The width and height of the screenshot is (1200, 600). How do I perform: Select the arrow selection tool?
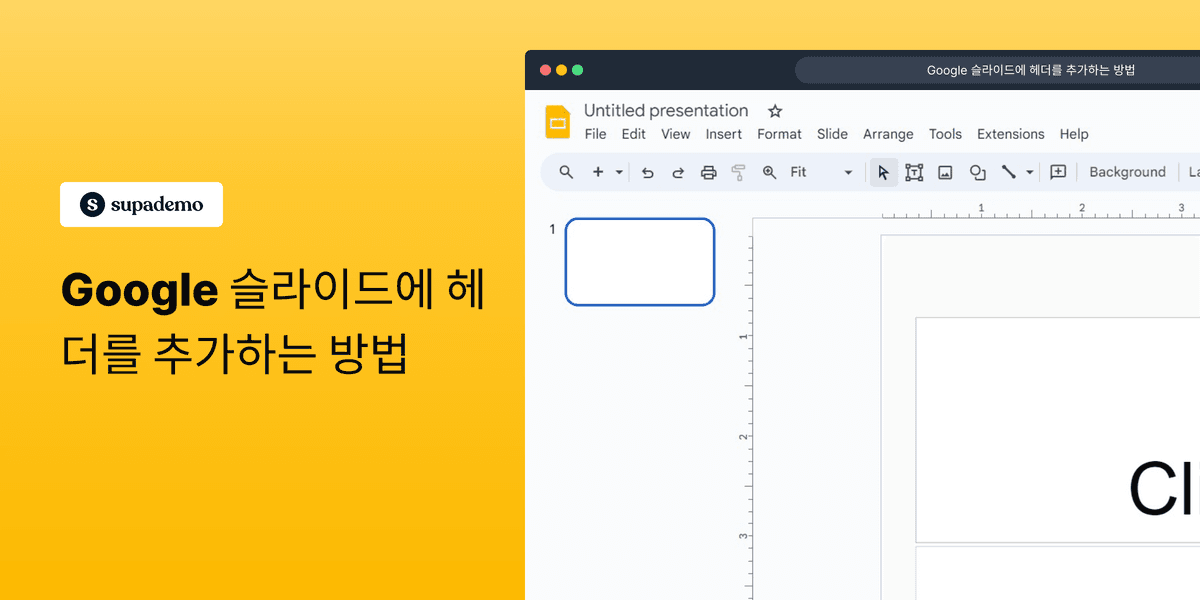[x=883, y=172]
